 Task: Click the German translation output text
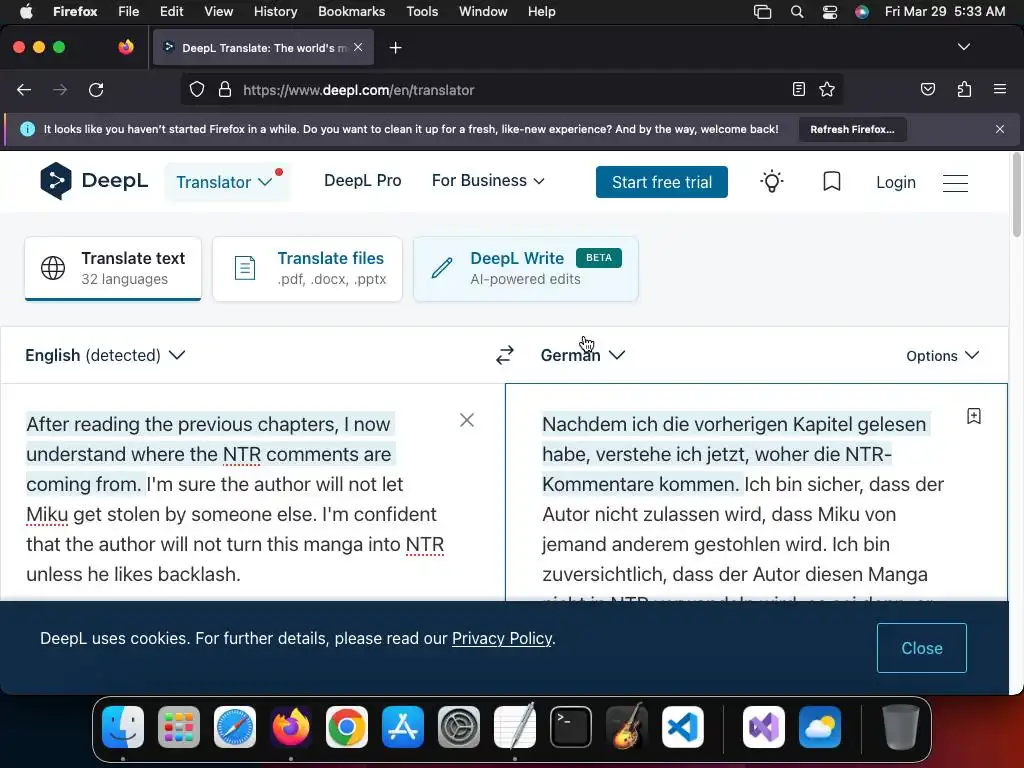click(x=743, y=499)
